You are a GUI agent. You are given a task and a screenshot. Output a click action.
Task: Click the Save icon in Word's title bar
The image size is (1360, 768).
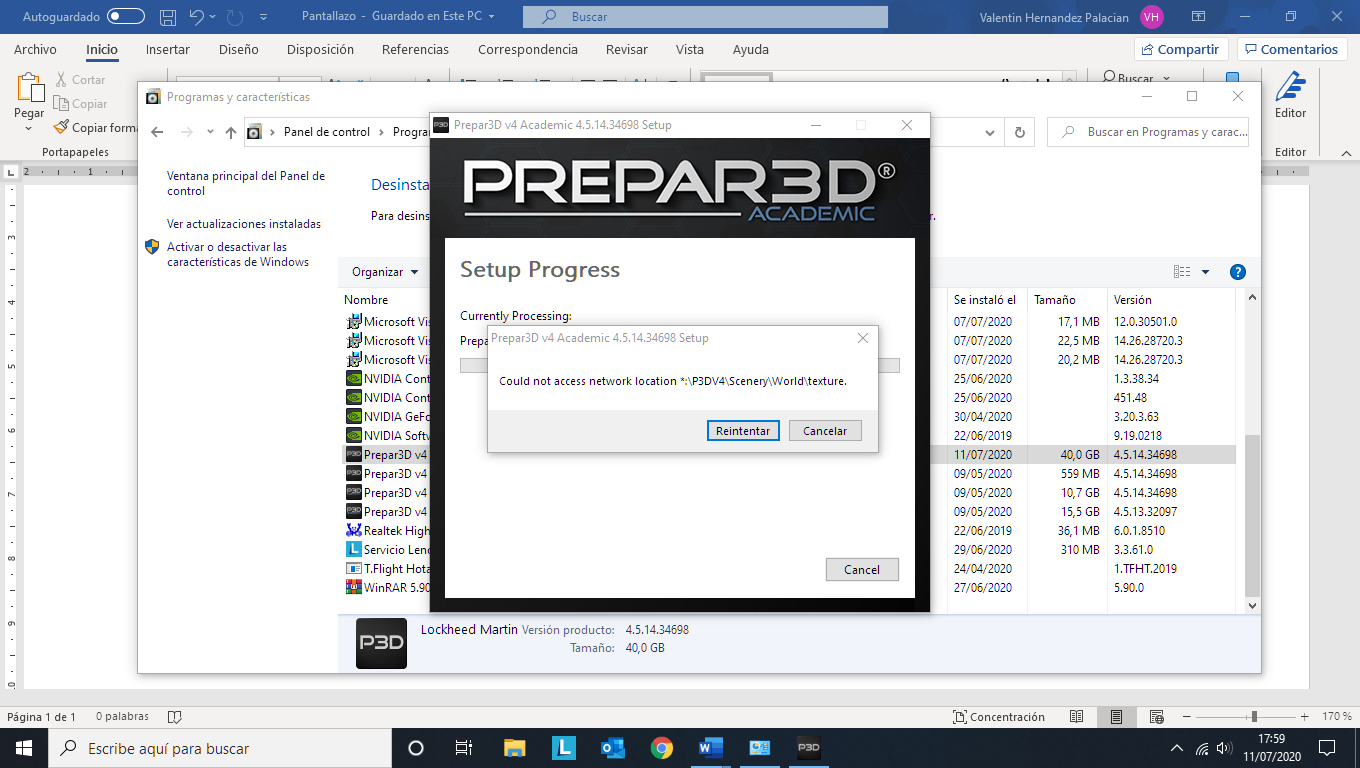point(168,17)
